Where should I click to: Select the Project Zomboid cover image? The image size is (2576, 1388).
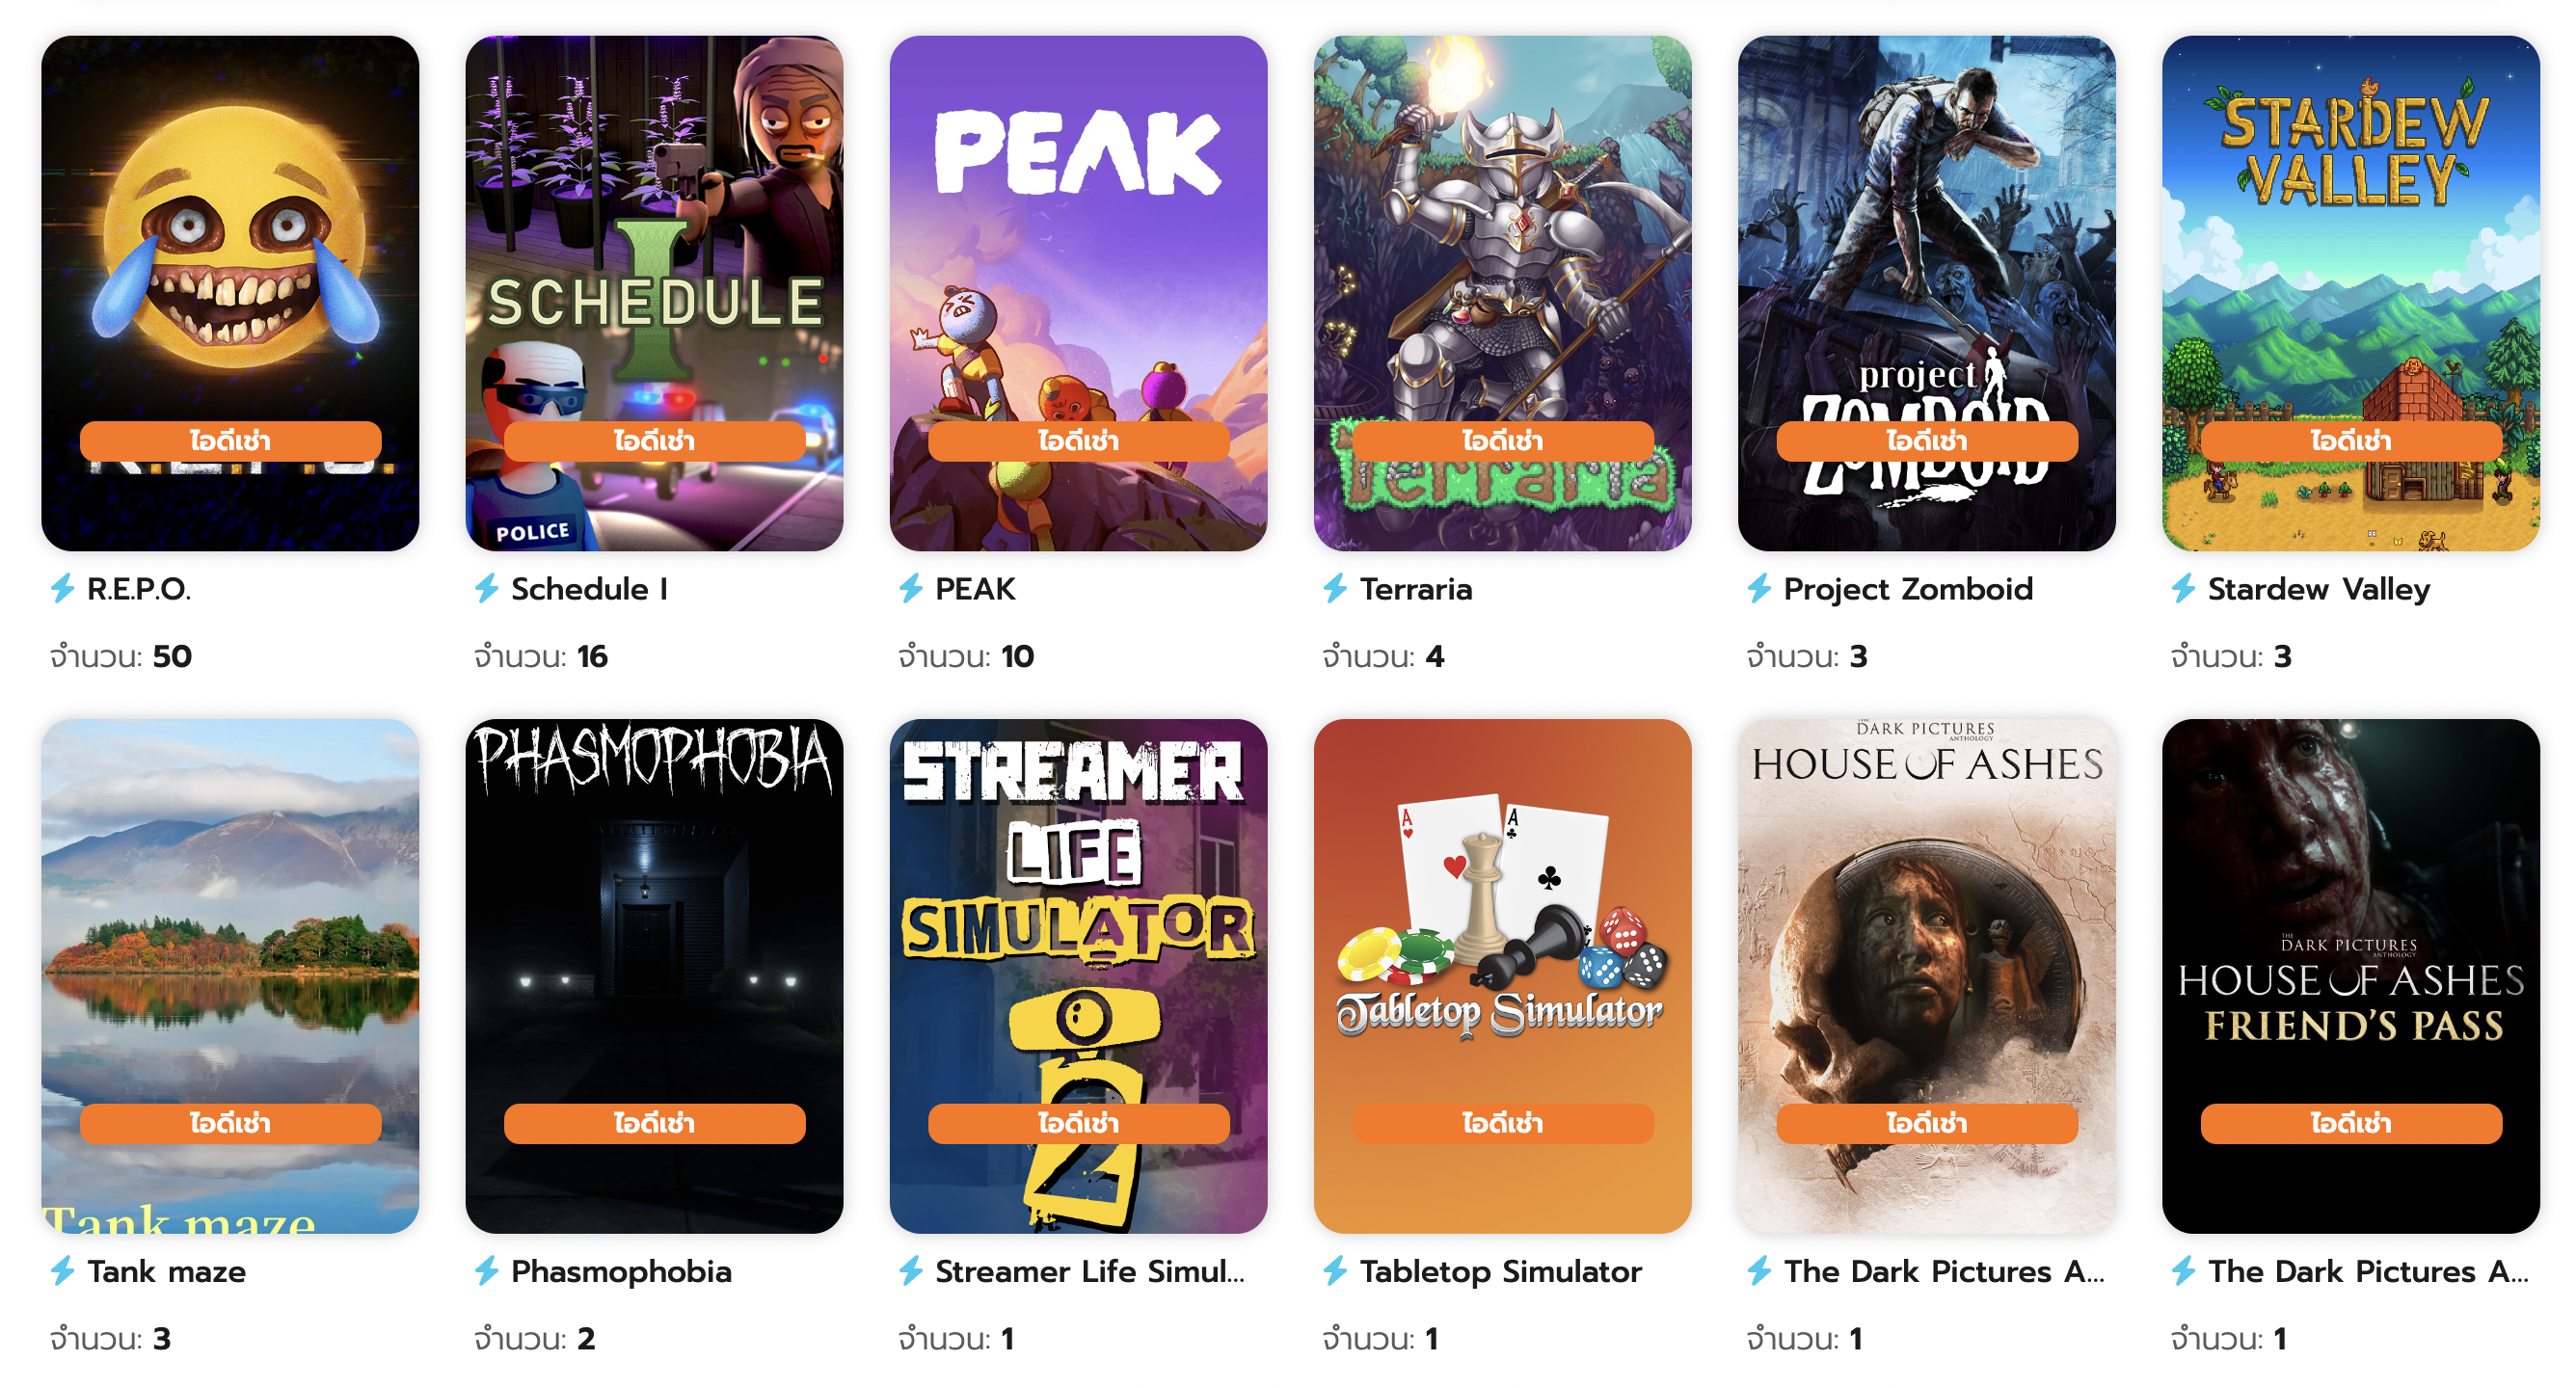point(1926,293)
